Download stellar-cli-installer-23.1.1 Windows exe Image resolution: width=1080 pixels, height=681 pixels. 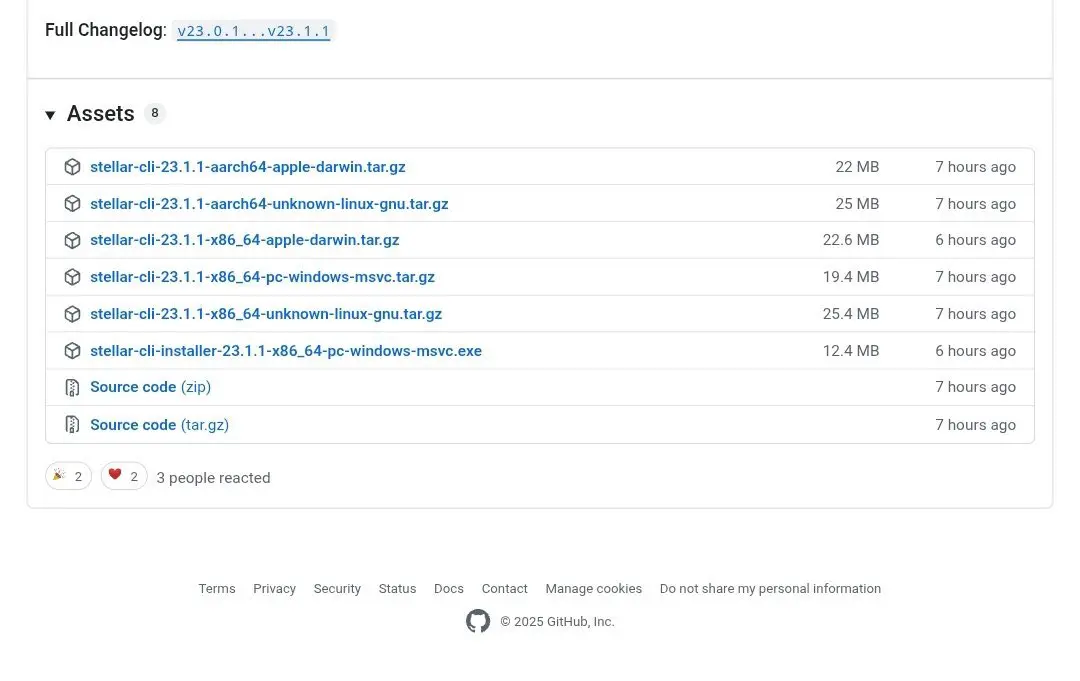pos(286,350)
